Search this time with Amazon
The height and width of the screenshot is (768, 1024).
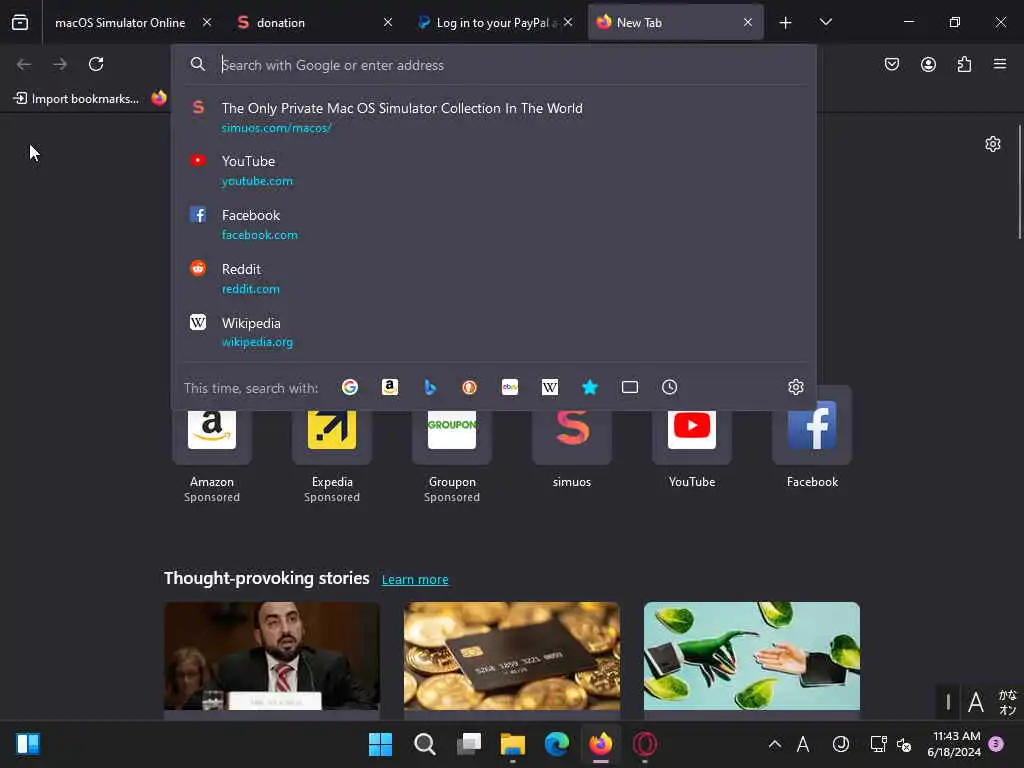click(390, 387)
